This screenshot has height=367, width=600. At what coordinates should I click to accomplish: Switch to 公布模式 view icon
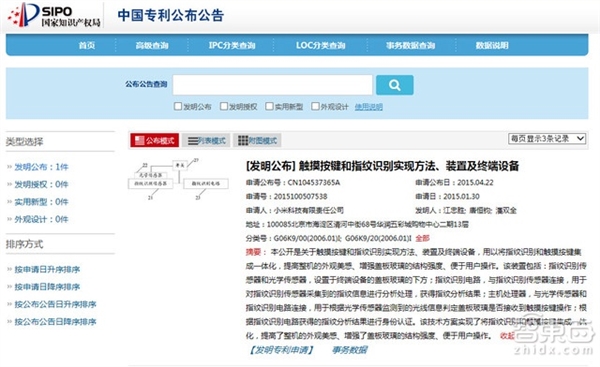click(x=154, y=140)
